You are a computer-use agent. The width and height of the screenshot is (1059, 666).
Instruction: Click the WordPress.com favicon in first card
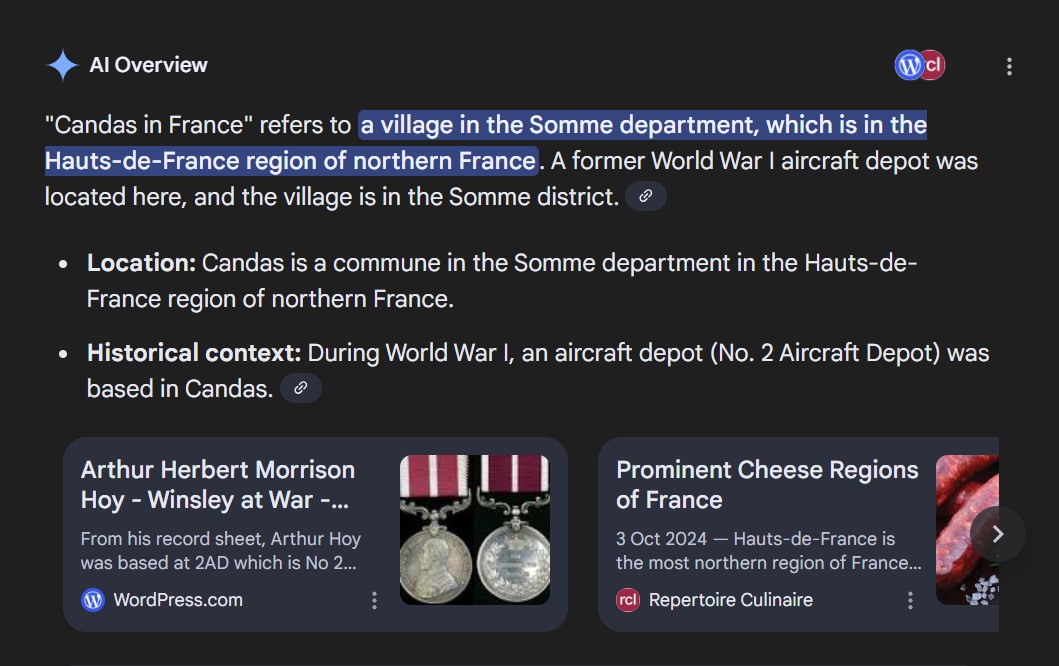pyautogui.click(x=93, y=600)
